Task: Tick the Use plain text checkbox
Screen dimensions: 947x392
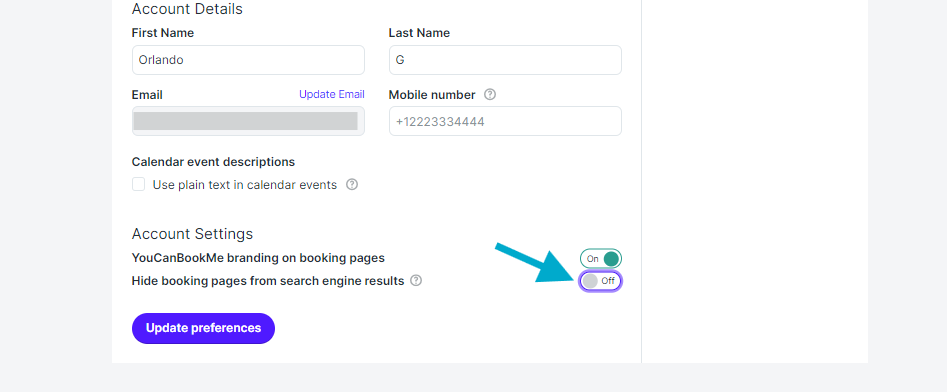Action: (139, 184)
